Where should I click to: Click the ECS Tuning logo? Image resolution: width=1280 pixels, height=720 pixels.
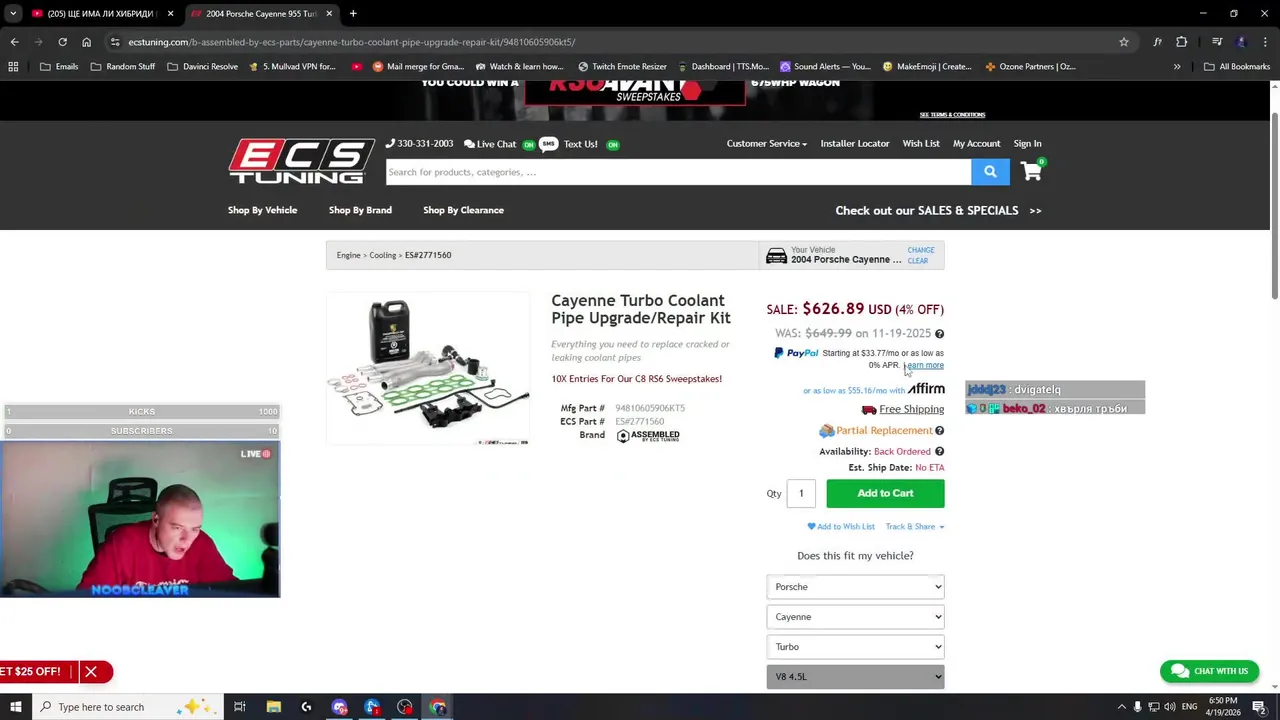[x=302, y=161]
